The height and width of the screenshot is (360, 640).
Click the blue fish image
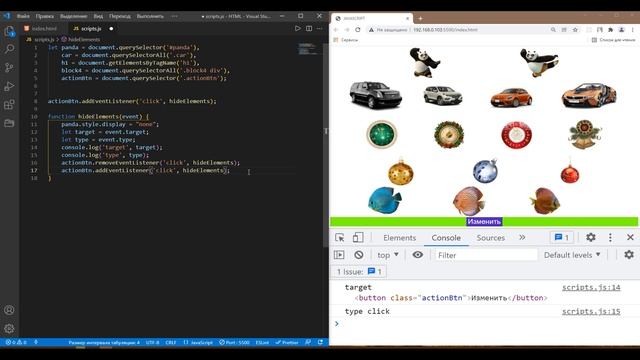[384, 200]
